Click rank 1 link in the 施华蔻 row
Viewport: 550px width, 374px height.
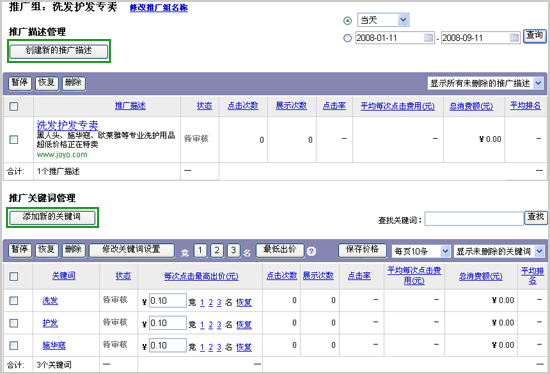click(202, 347)
